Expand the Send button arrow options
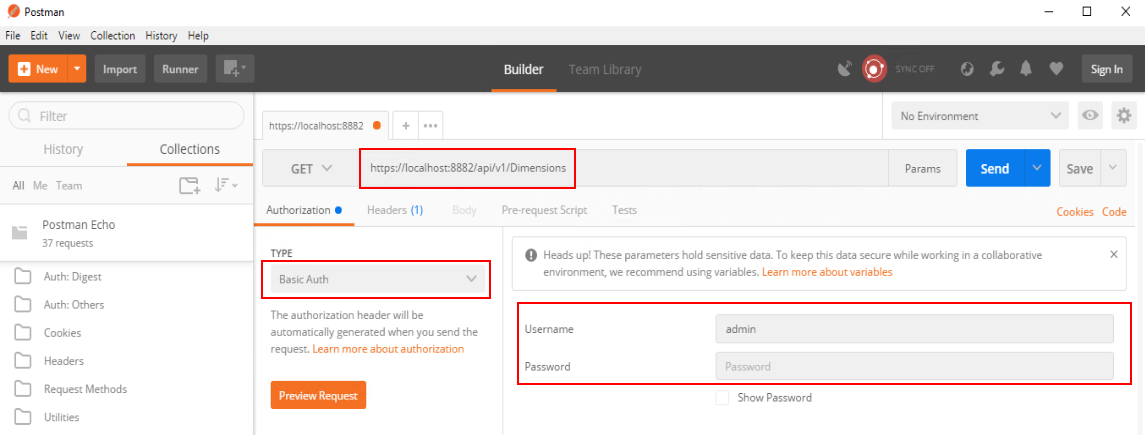Image resolution: width=1145 pixels, height=435 pixels. pyautogui.click(x=1037, y=169)
